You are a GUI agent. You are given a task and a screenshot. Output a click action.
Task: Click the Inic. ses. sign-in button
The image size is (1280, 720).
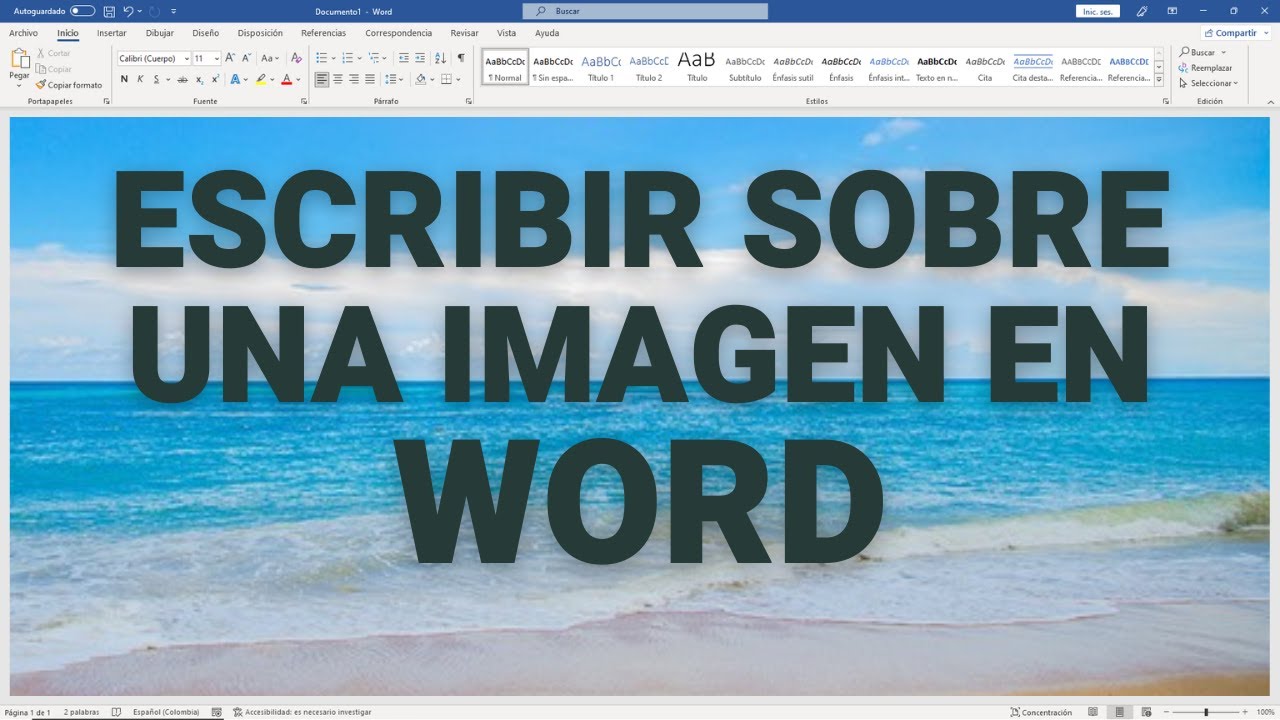(1098, 11)
